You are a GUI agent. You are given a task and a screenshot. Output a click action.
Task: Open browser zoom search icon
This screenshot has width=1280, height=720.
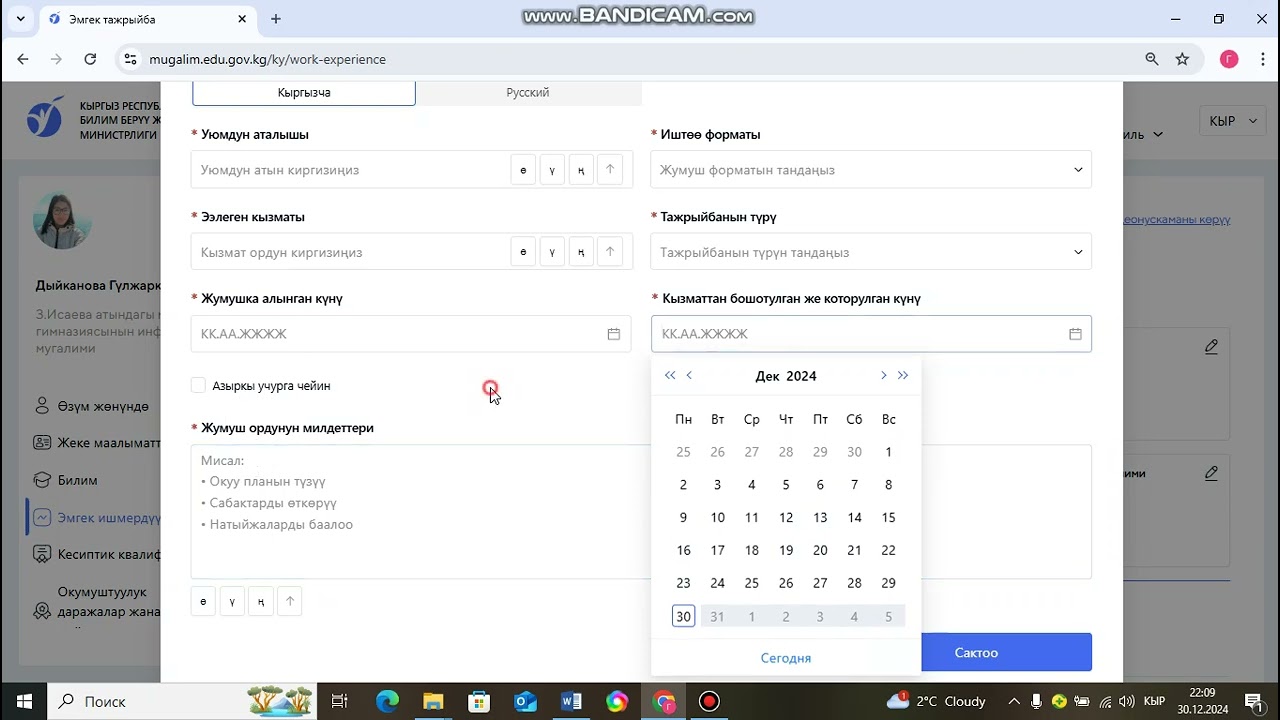tap(1152, 59)
